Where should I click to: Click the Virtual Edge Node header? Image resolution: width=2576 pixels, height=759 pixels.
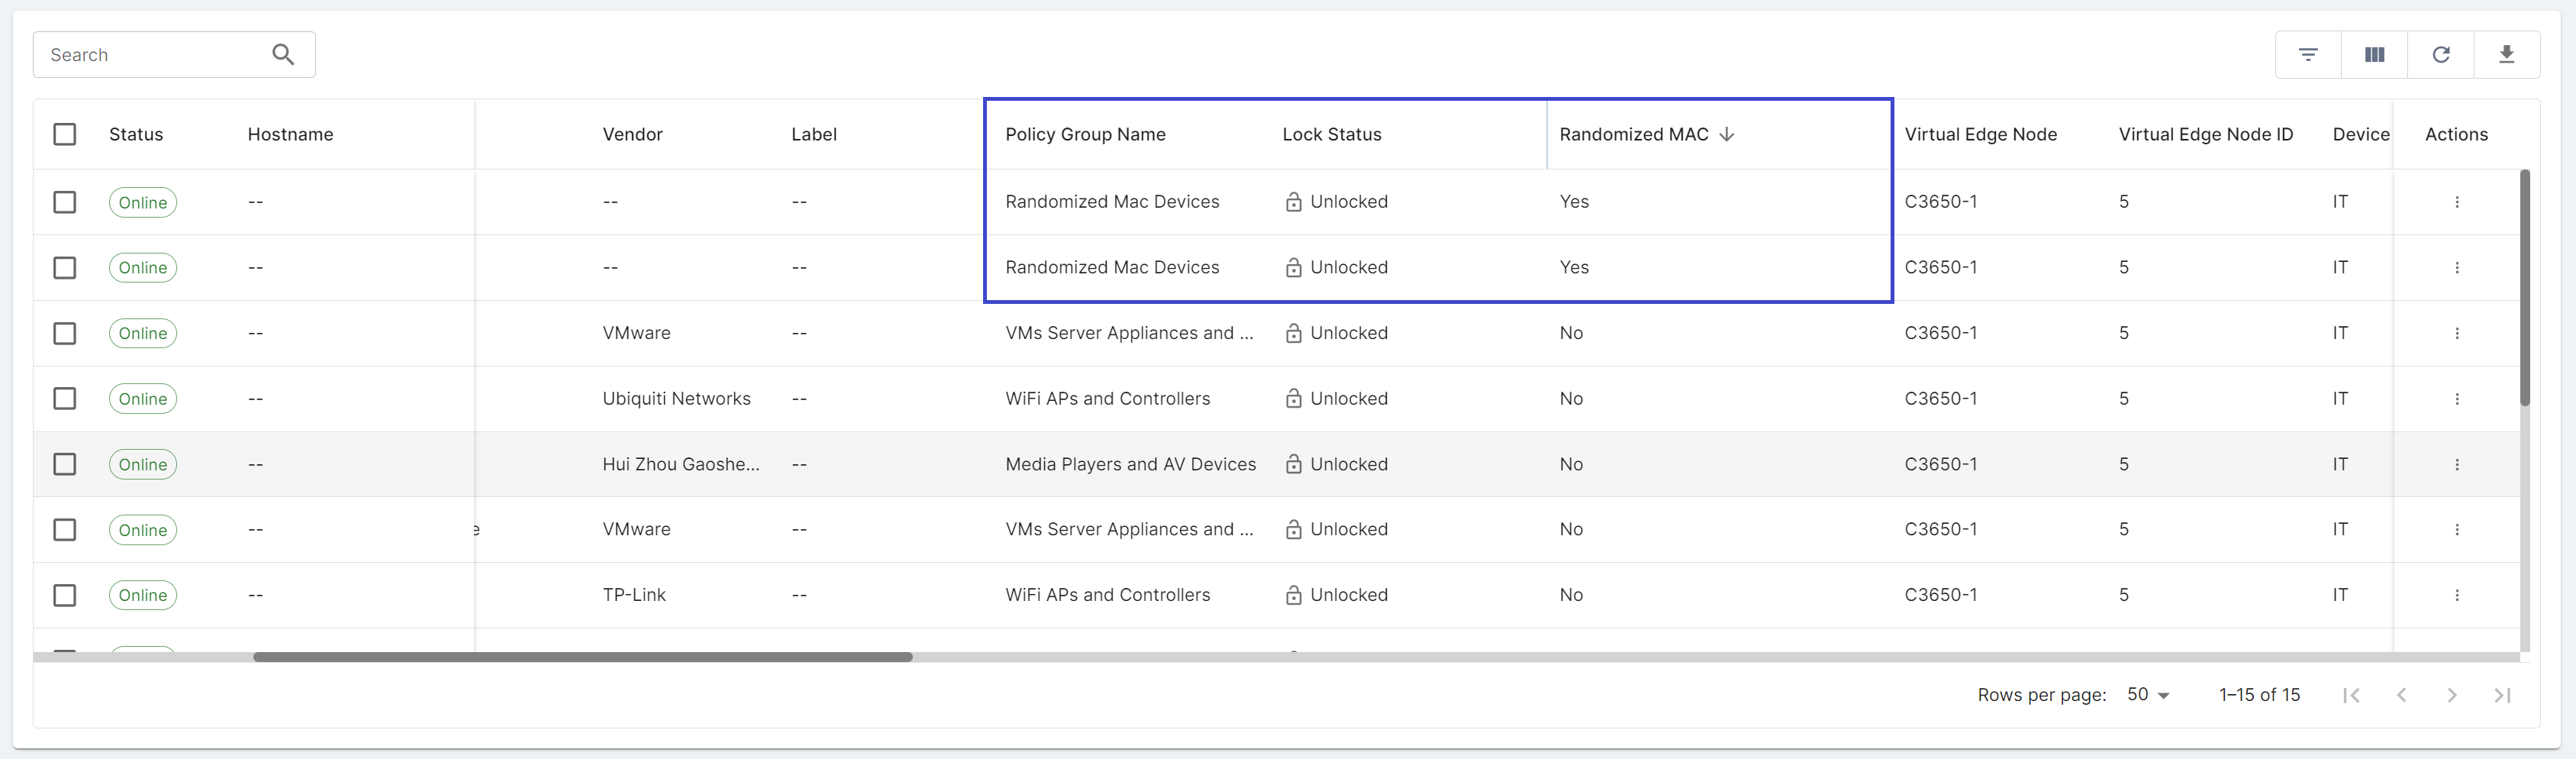(x=1980, y=134)
